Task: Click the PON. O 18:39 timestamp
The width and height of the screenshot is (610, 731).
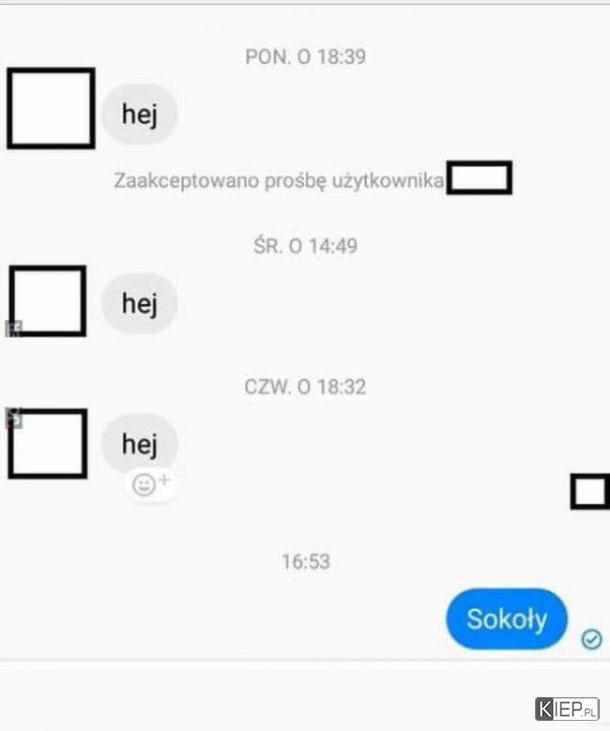Action: click(305, 57)
